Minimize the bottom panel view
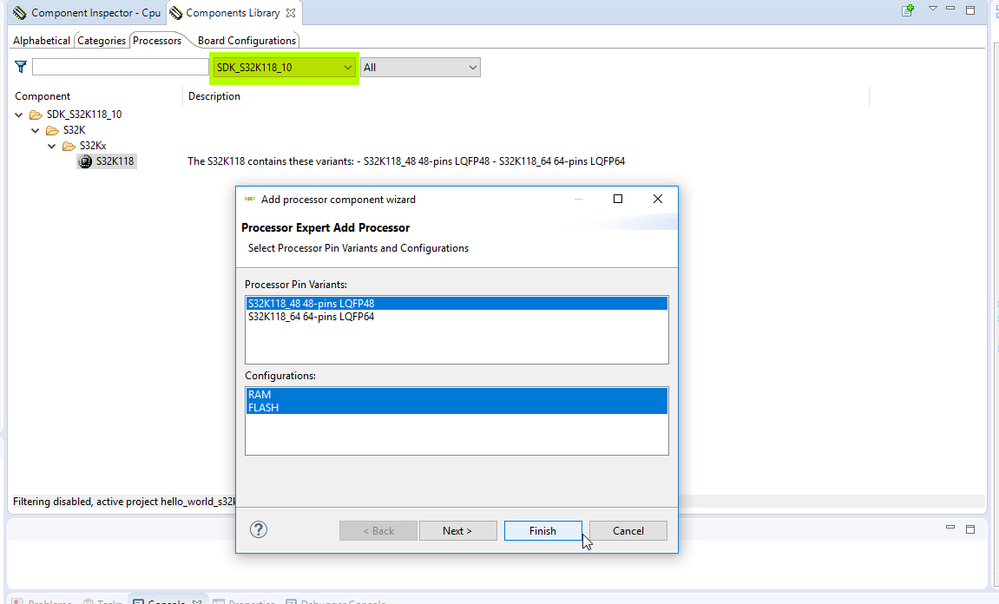The height and width of the screenshot is (604, 999). pos(951,528)
